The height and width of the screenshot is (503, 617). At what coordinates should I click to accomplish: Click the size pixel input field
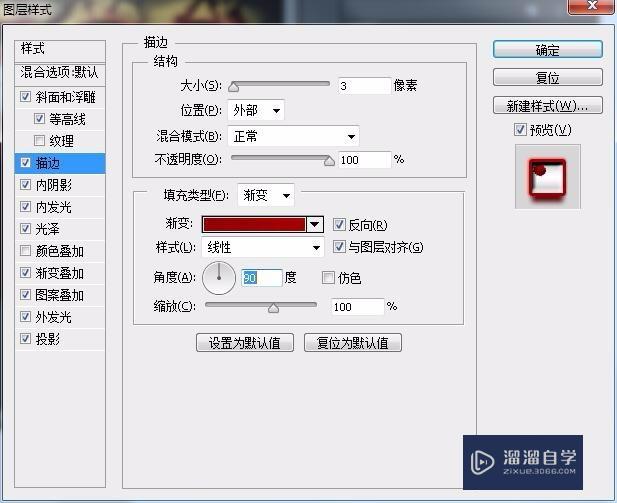pos(364,86)
